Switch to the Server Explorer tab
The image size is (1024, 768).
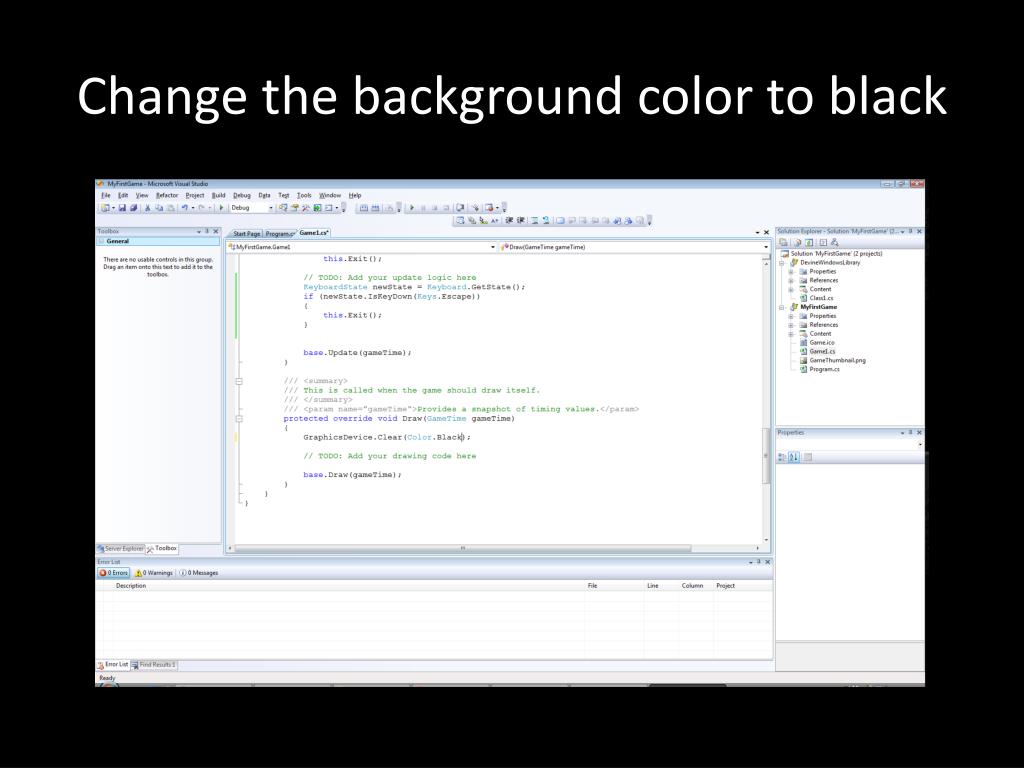[x=120, y=549]
